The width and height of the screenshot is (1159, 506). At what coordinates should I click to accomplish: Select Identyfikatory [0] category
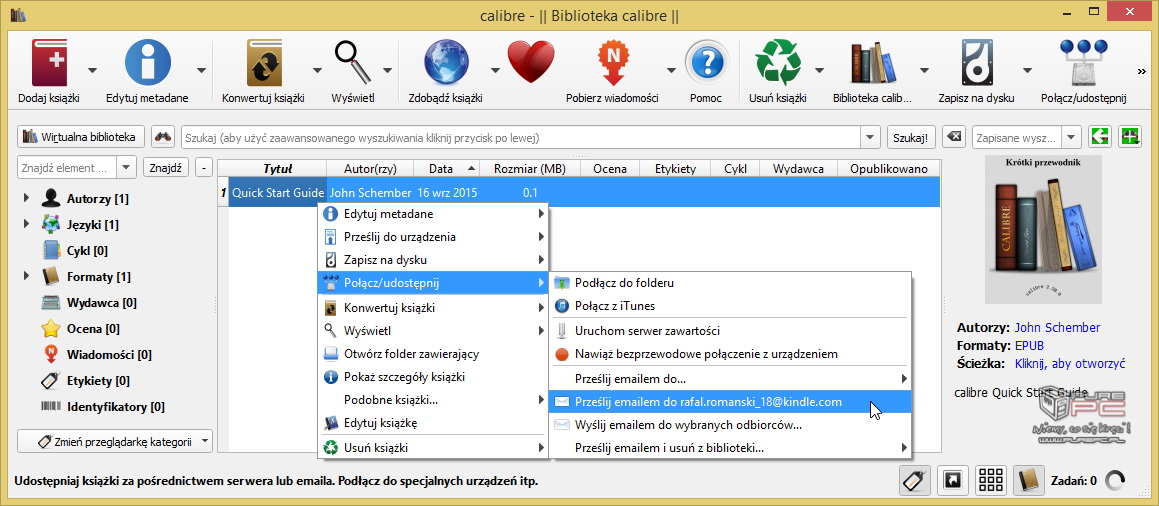[x=115, y=406]
